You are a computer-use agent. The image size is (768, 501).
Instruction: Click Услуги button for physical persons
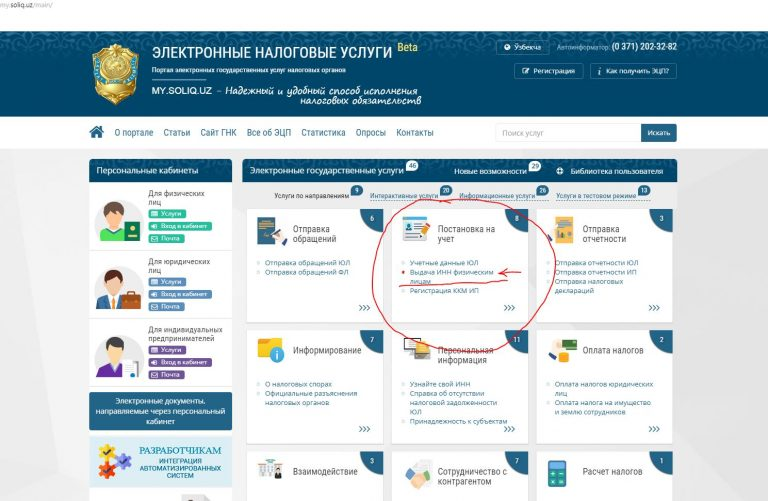click(167, 214)
